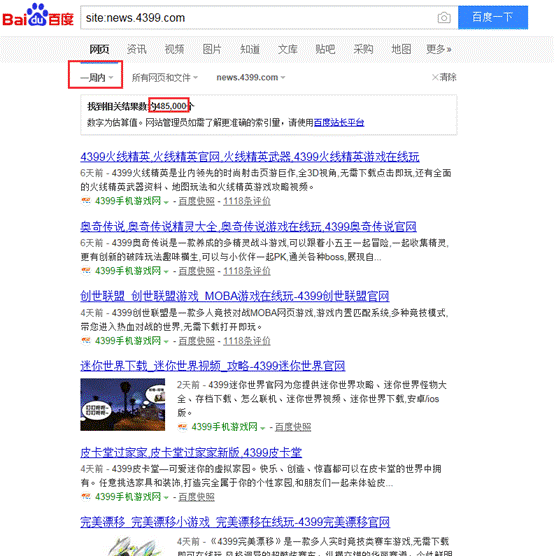The width and height of the screenshot is (554, 556).
Task: Open the 一周内 time filter dropdown
Action: 96,77
